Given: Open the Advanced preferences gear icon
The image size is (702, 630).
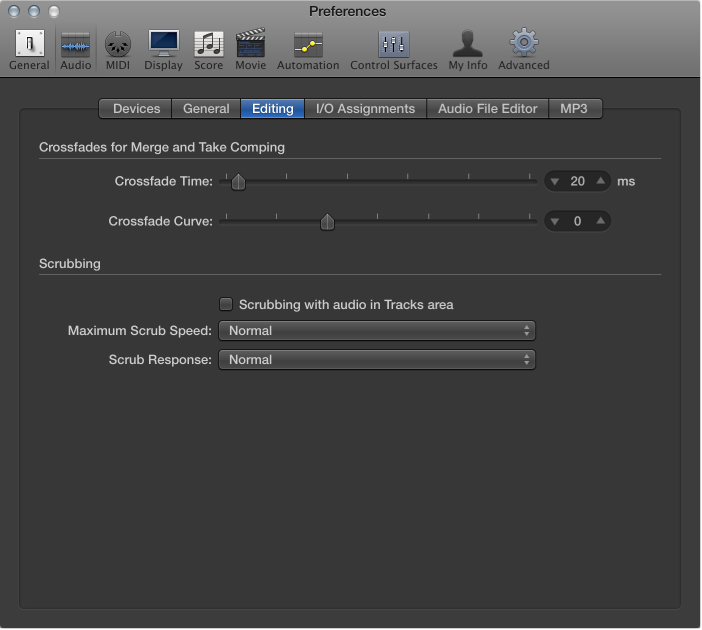Looking at the screenshot, I should tap(524, 43).
